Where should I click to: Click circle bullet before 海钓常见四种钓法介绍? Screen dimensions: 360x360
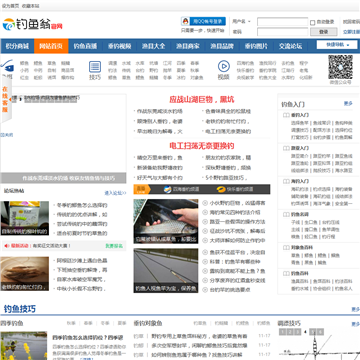(x=205, y=212)
